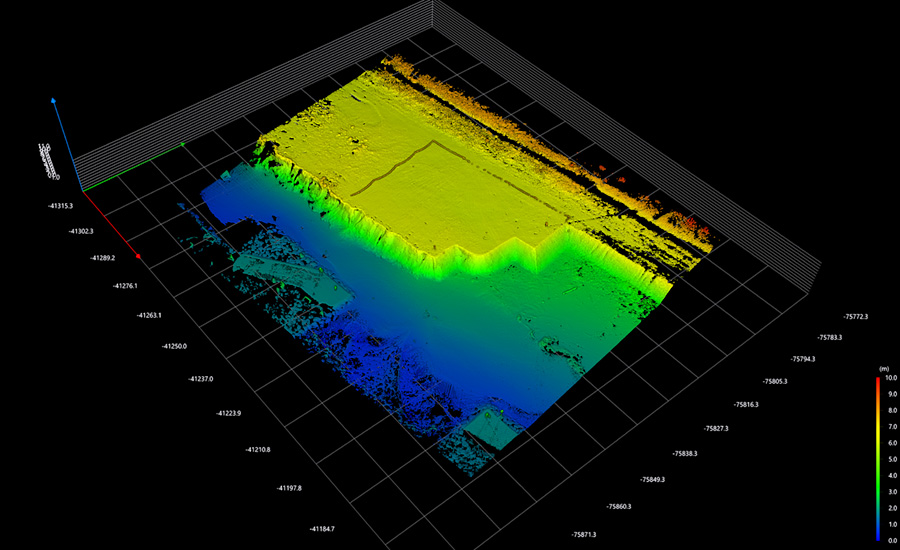
Task: Click the 0.0 value on the legend
Action: point(891,540)
